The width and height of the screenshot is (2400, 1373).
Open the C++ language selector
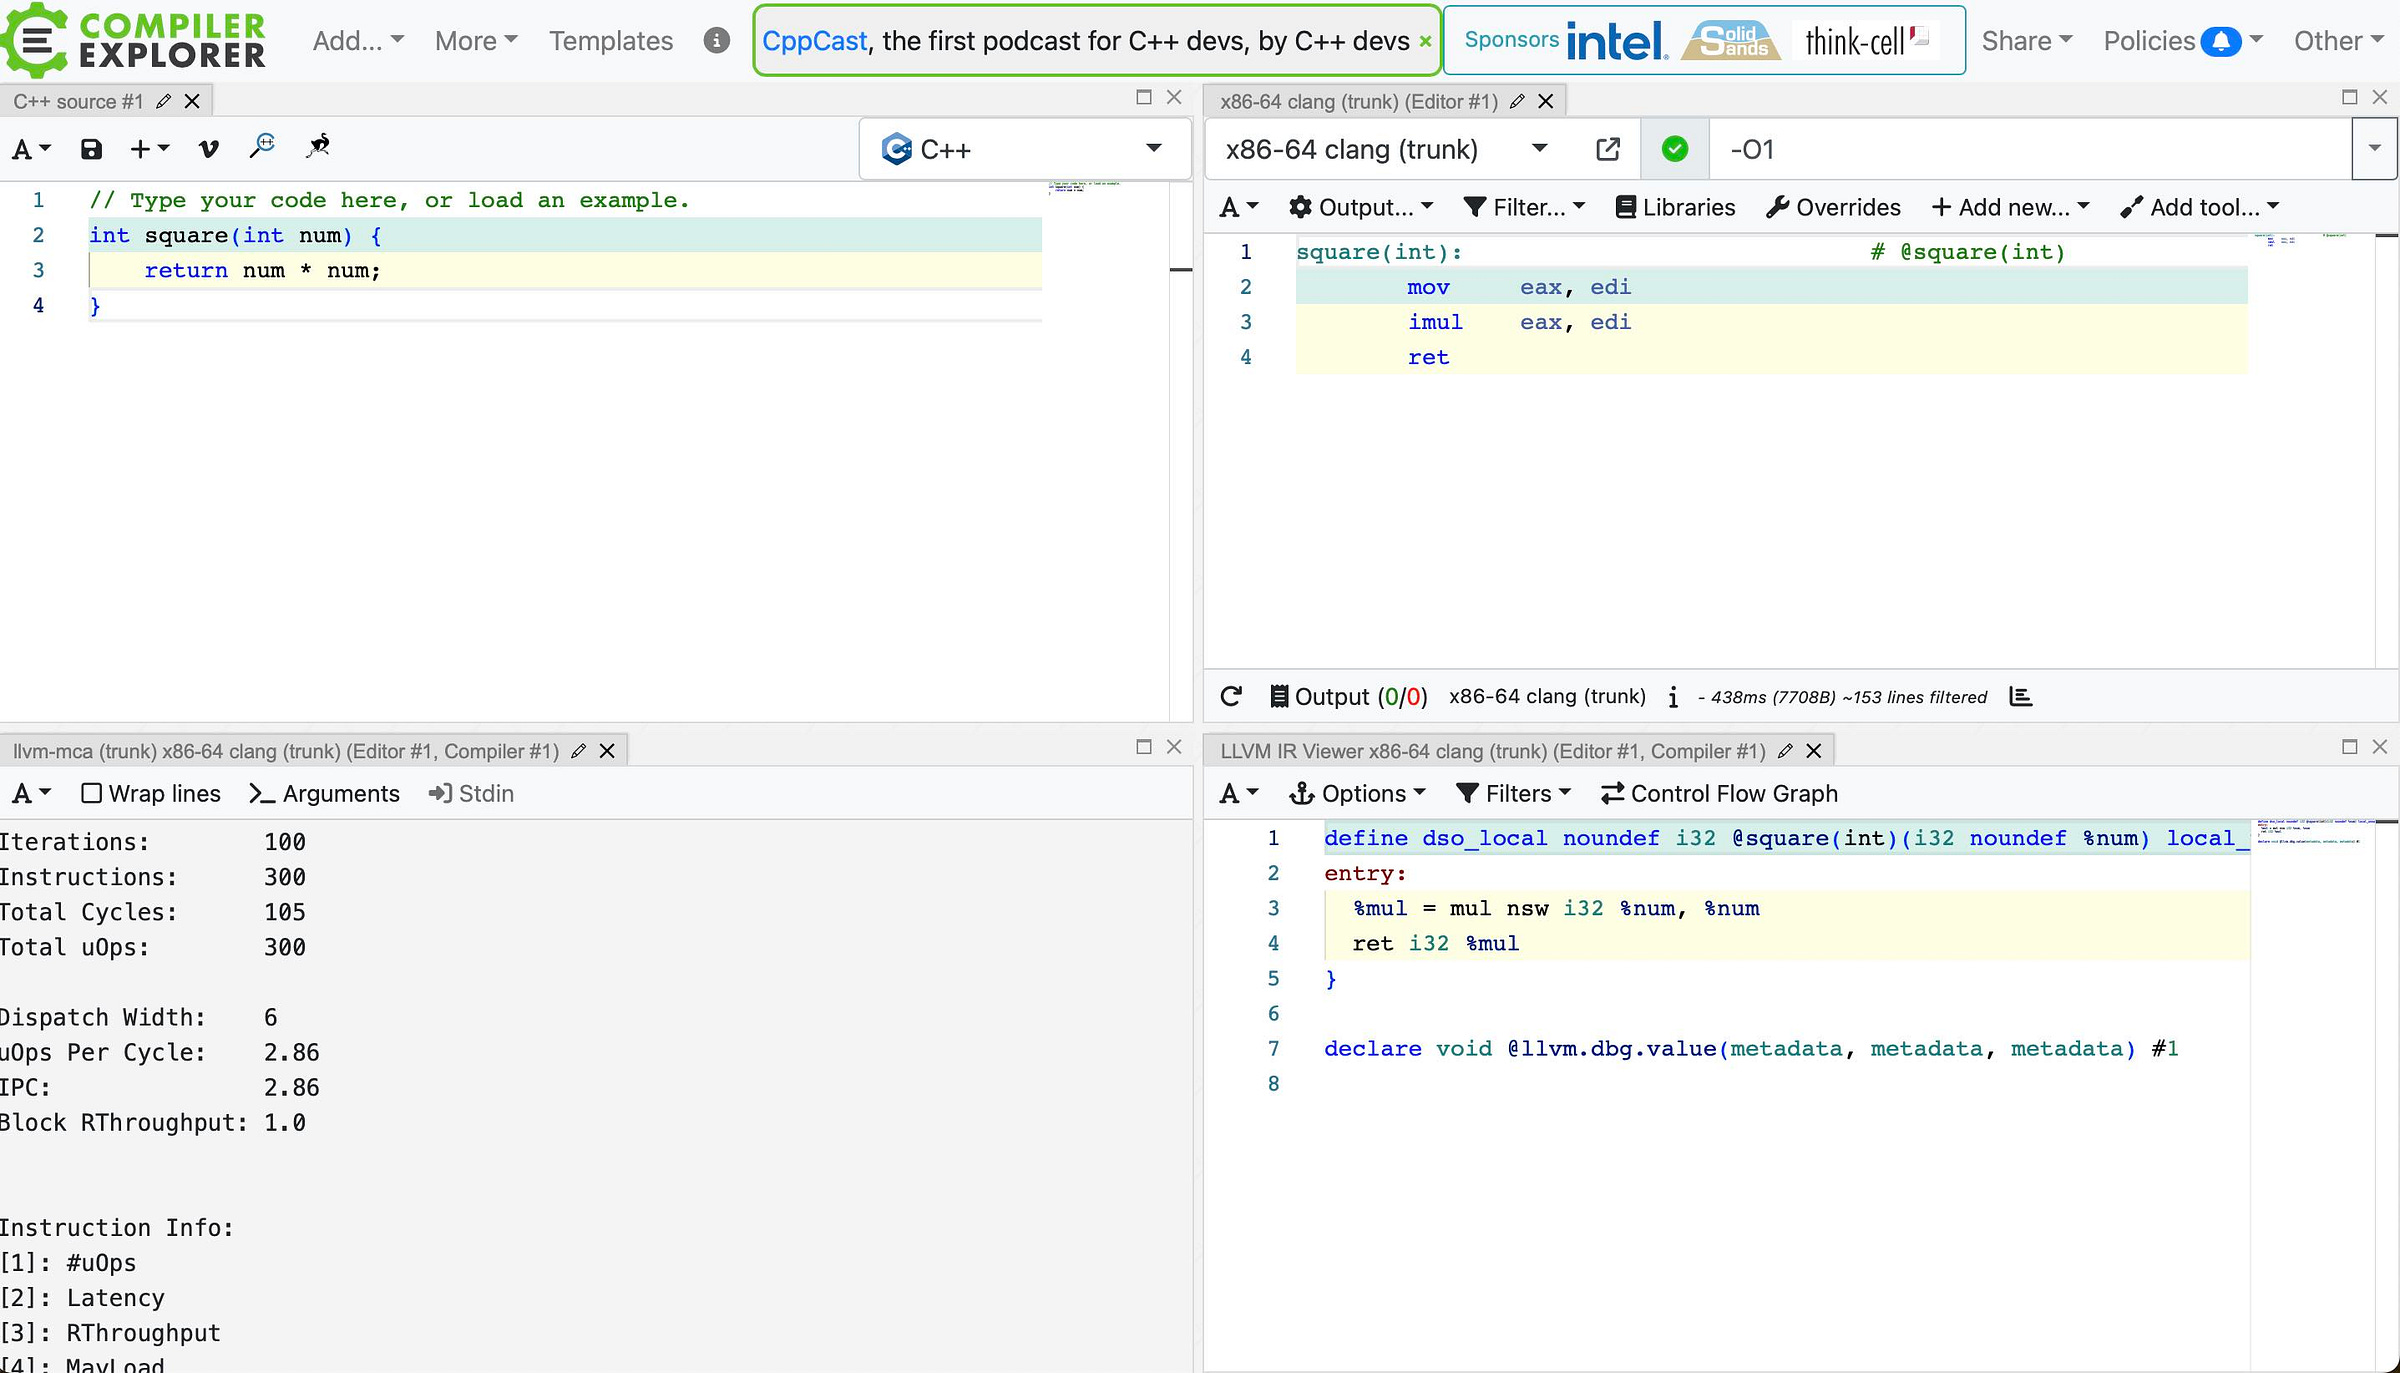(1025, 149)
